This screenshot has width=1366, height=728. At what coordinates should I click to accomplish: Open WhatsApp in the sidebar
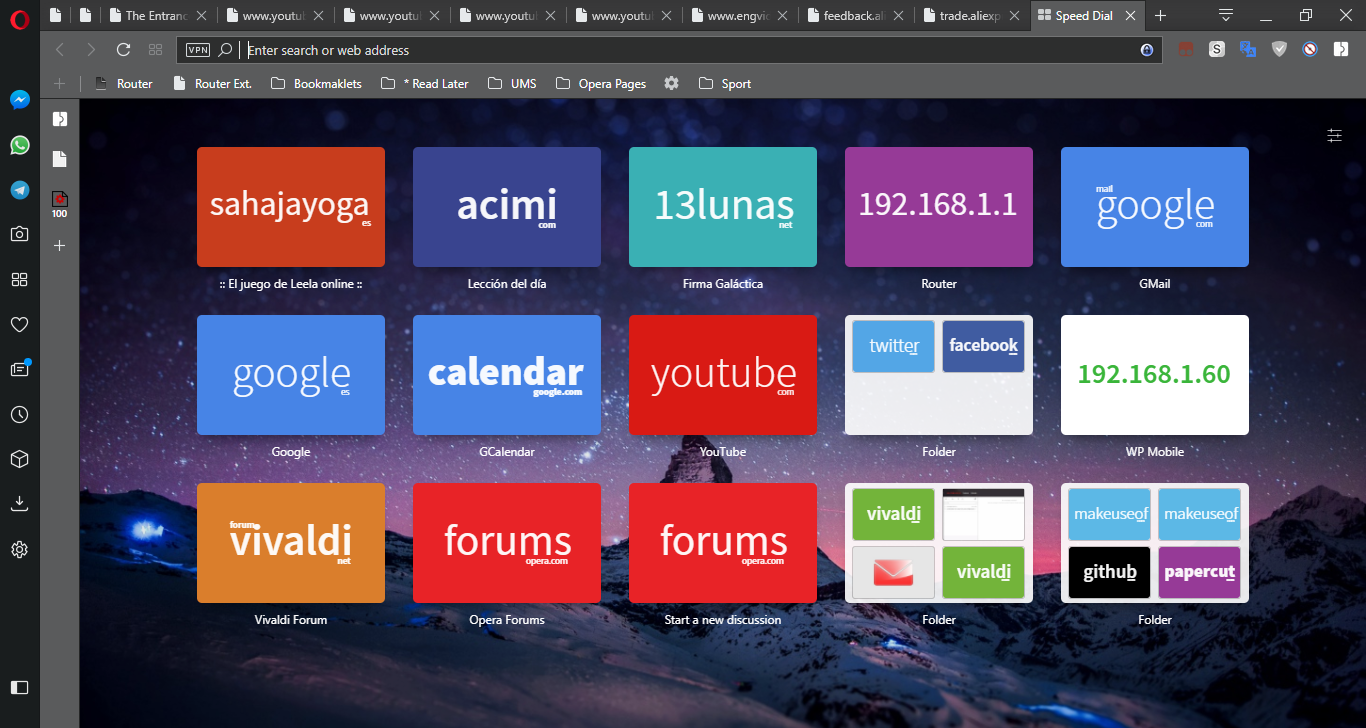(19, 145)
